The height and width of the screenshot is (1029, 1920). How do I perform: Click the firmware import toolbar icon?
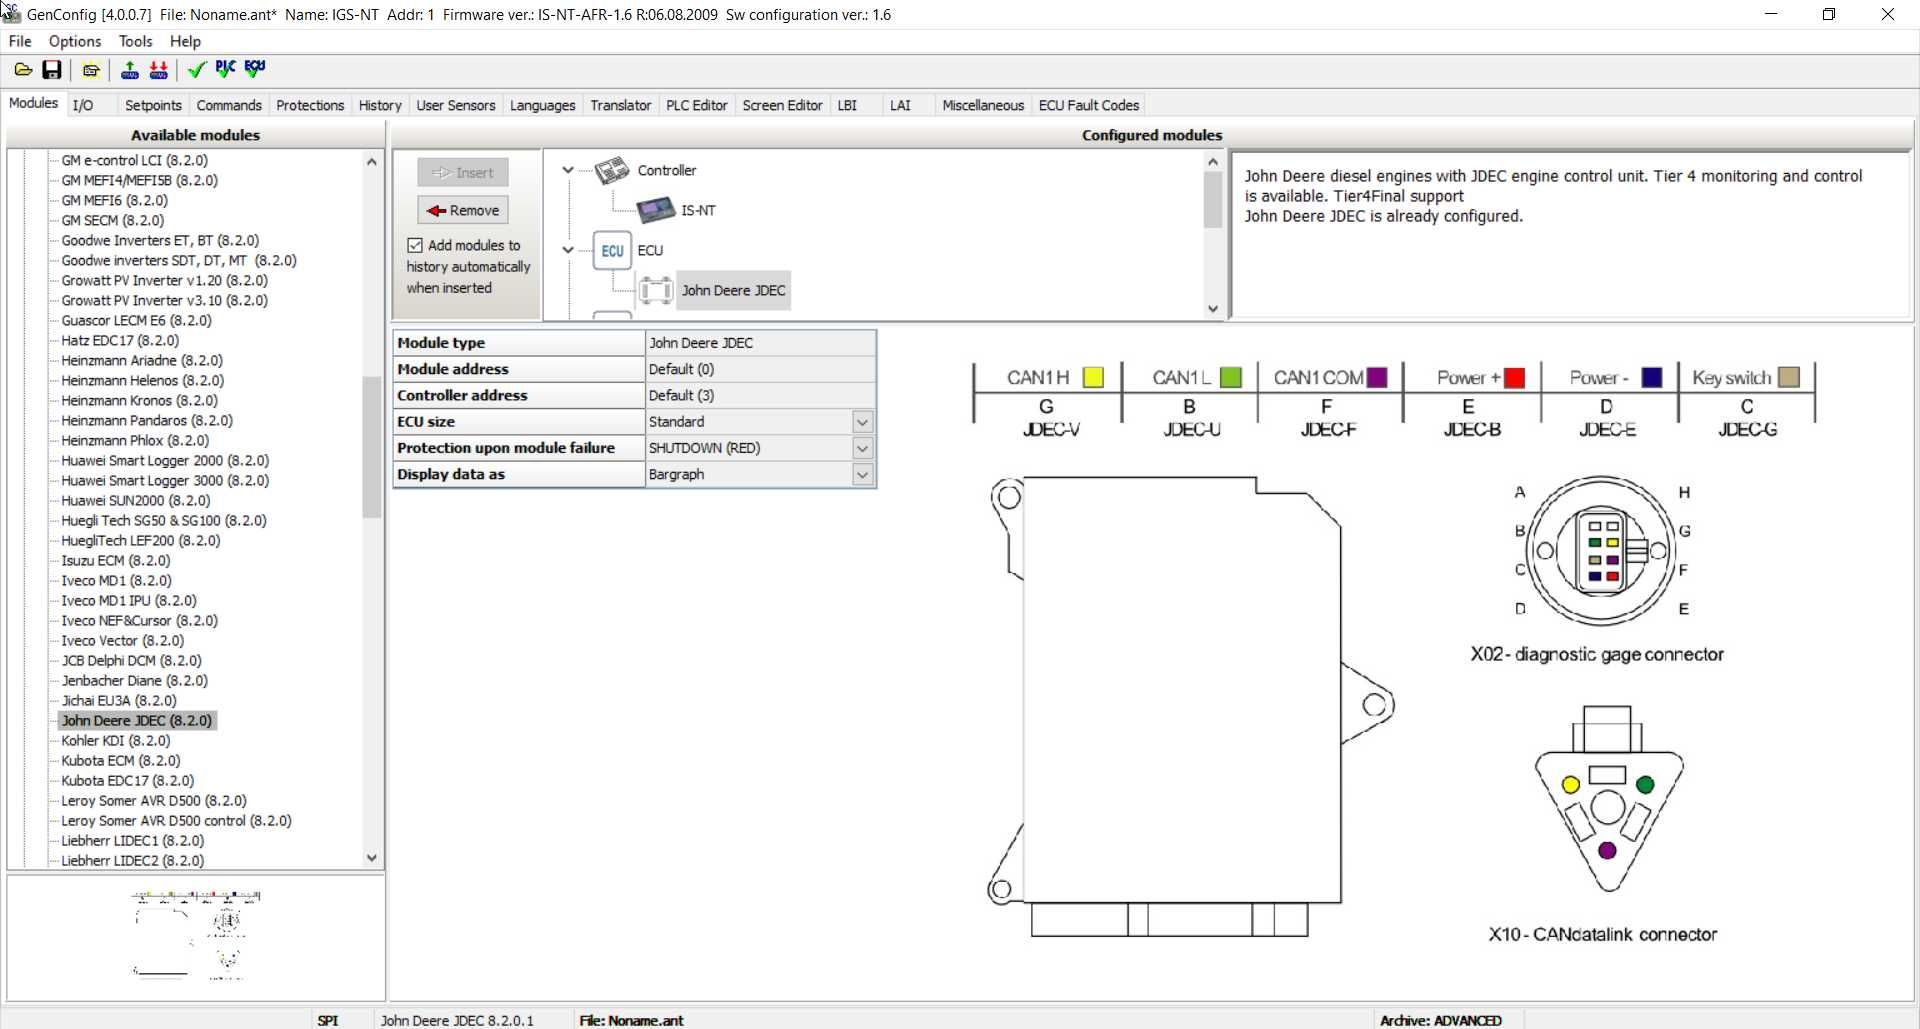point(91,70)
